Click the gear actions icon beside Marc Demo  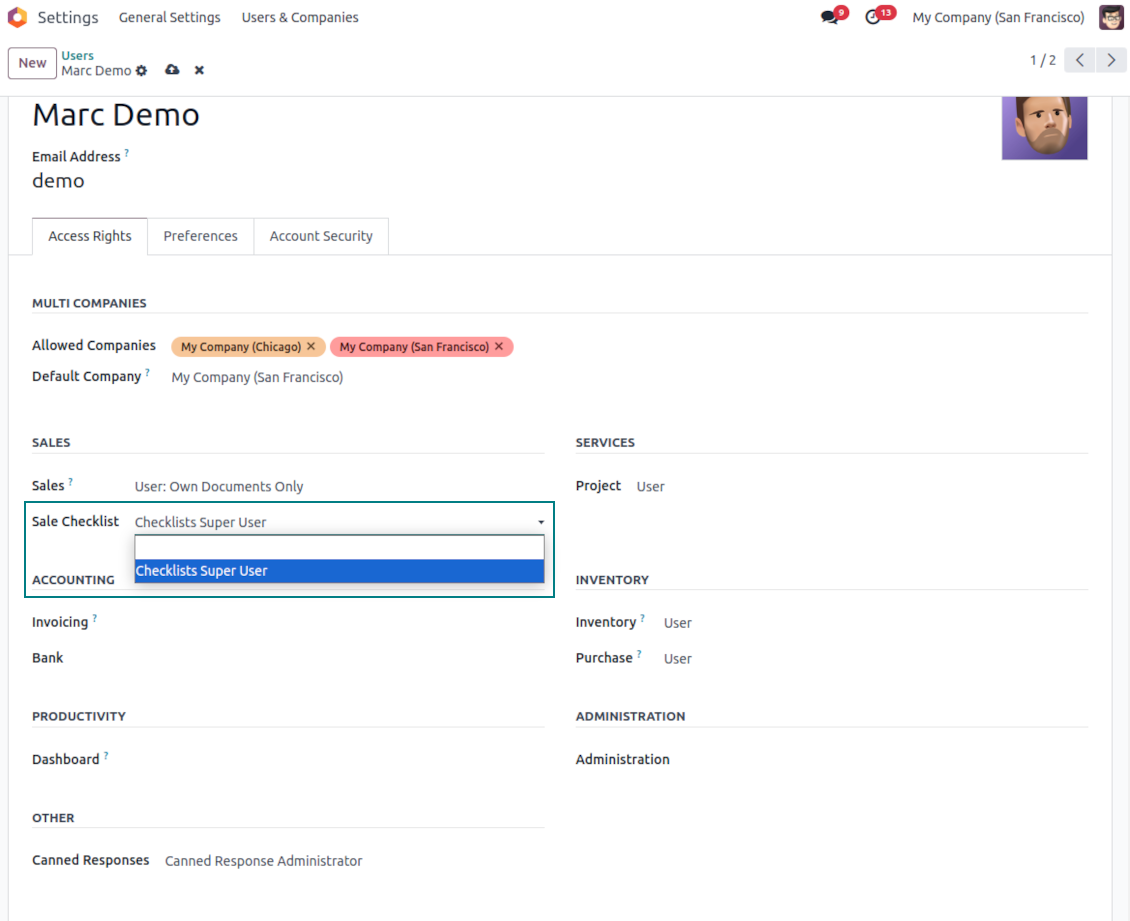tap(141, 71)
